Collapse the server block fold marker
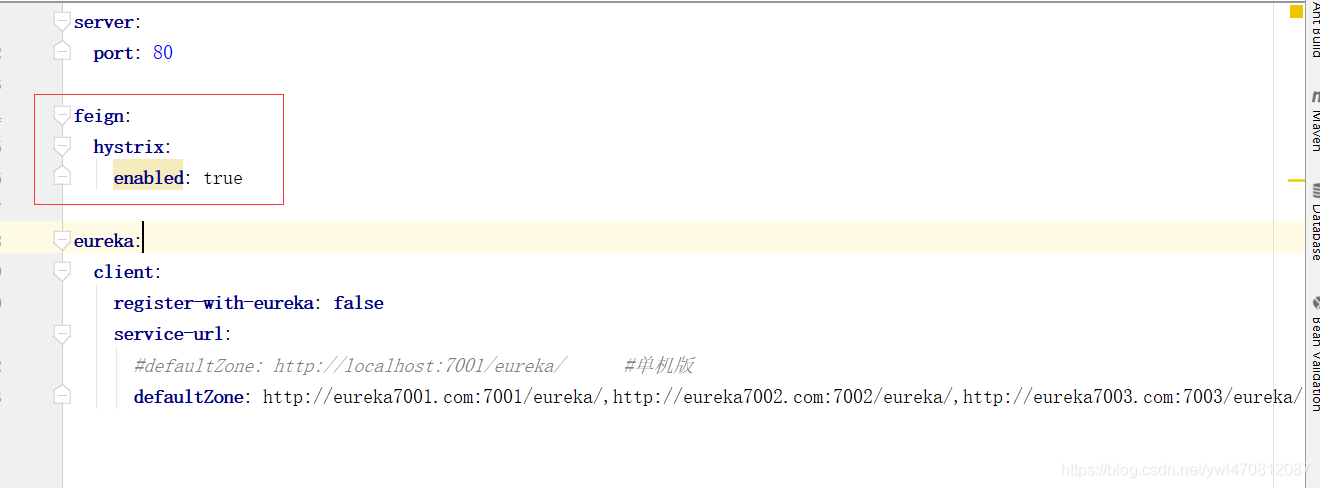 click(62, 22)
